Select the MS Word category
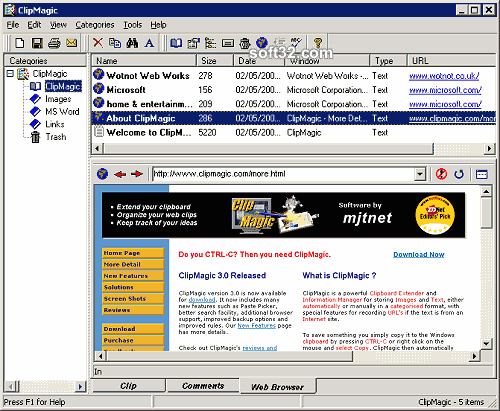 (62, 111)
